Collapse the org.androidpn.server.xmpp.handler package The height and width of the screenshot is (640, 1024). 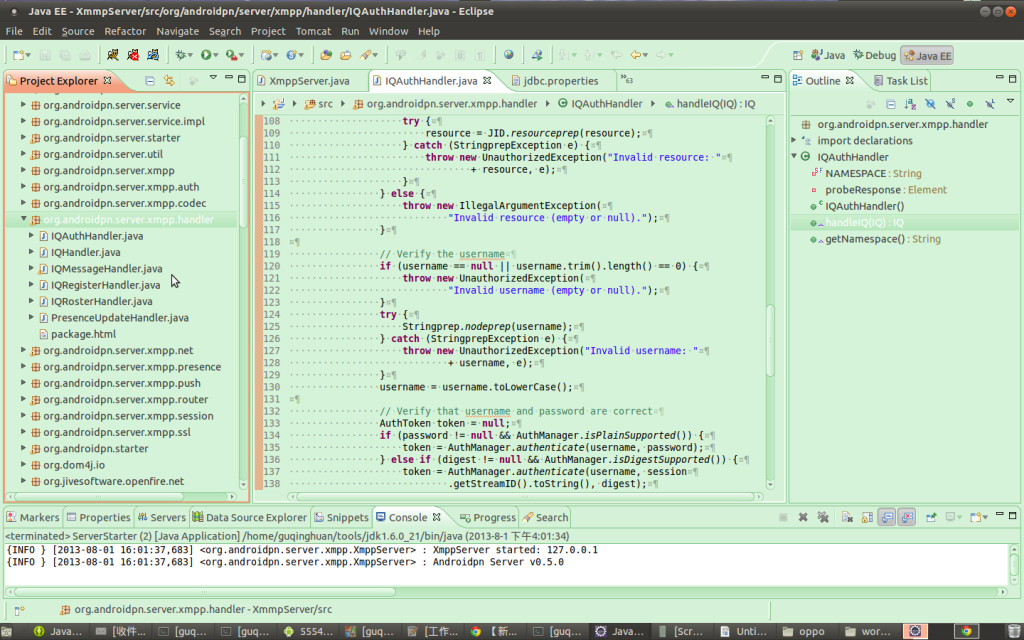click(x=24, y=219)
